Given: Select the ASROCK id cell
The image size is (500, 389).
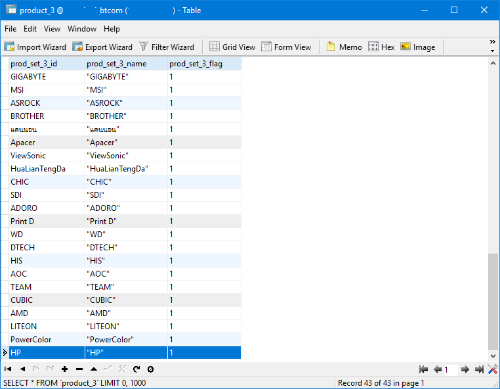Looking at the screenshot, I should coord(47,103).
